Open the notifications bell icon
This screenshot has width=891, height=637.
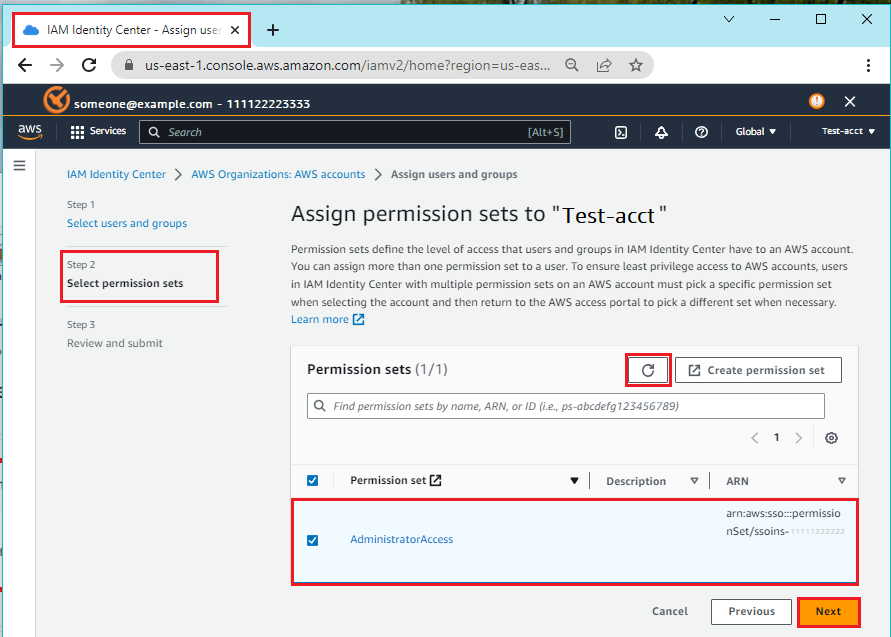pos(661,132)
